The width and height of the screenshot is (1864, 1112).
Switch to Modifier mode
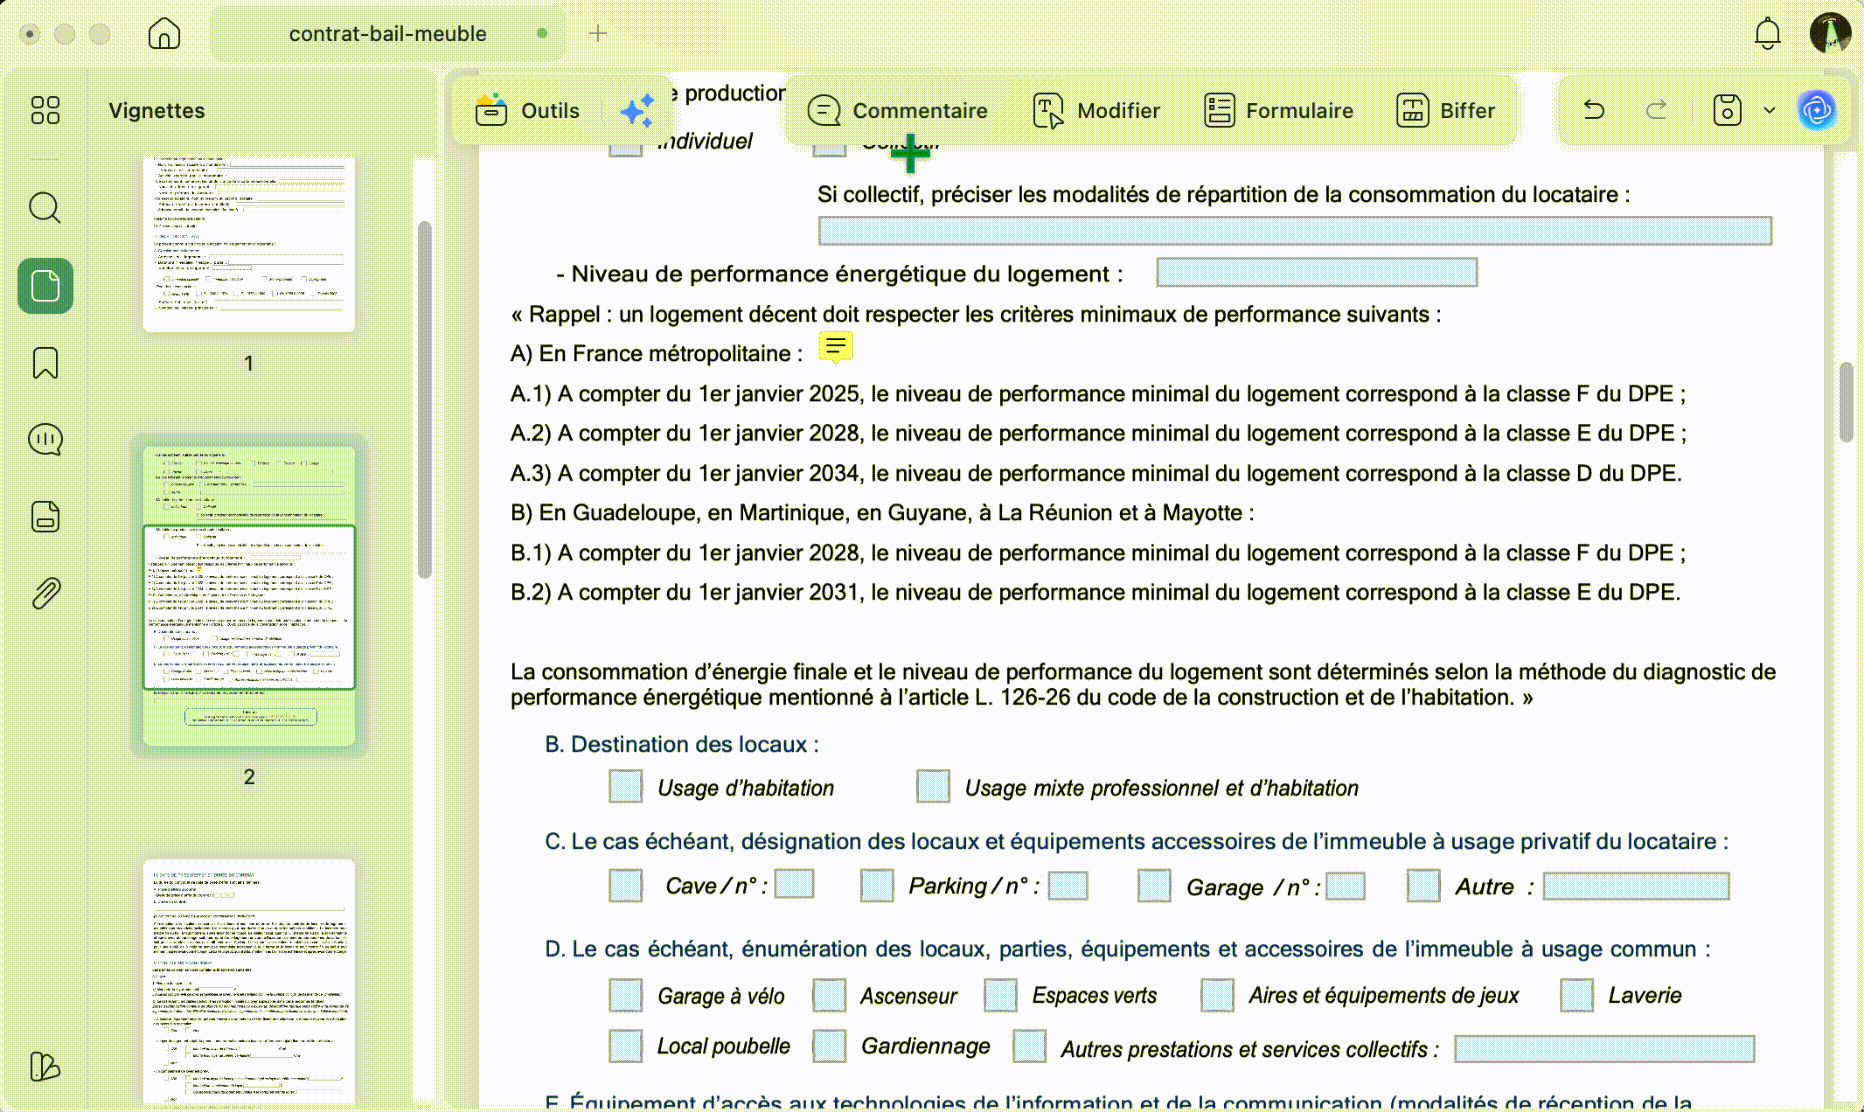[x=1096, y=110]
